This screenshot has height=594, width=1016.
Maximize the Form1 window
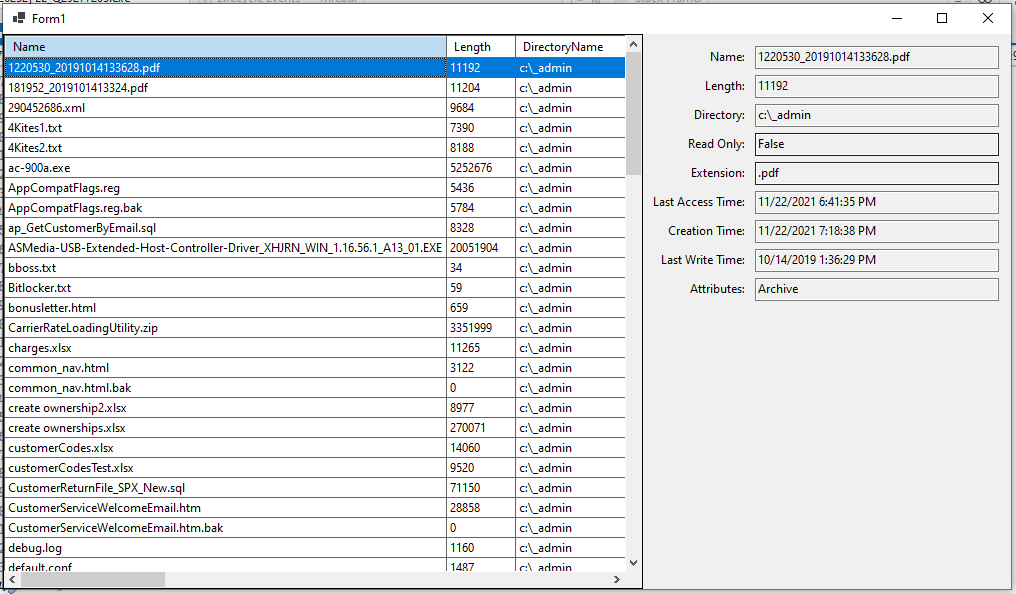942,18
